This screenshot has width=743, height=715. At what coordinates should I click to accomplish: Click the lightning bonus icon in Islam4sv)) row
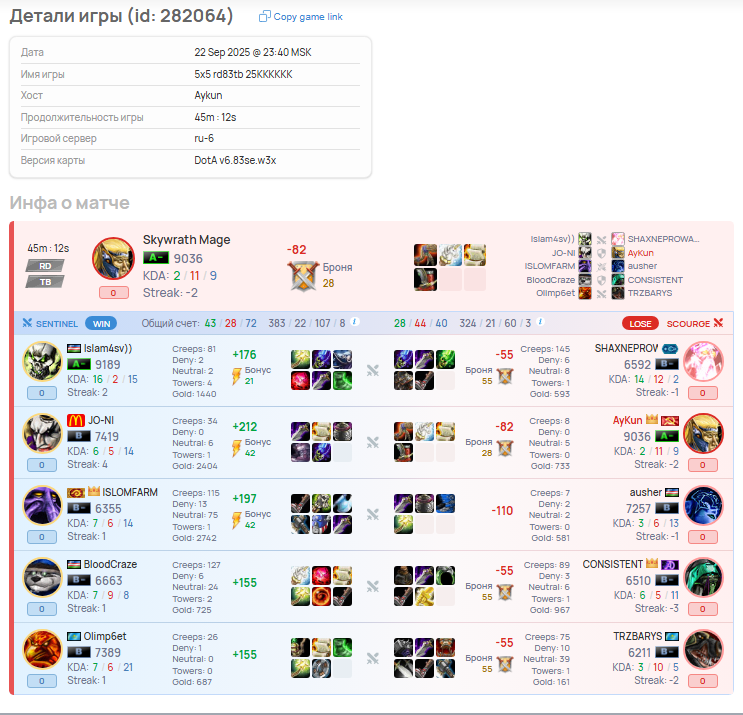(x=236, y=376)
